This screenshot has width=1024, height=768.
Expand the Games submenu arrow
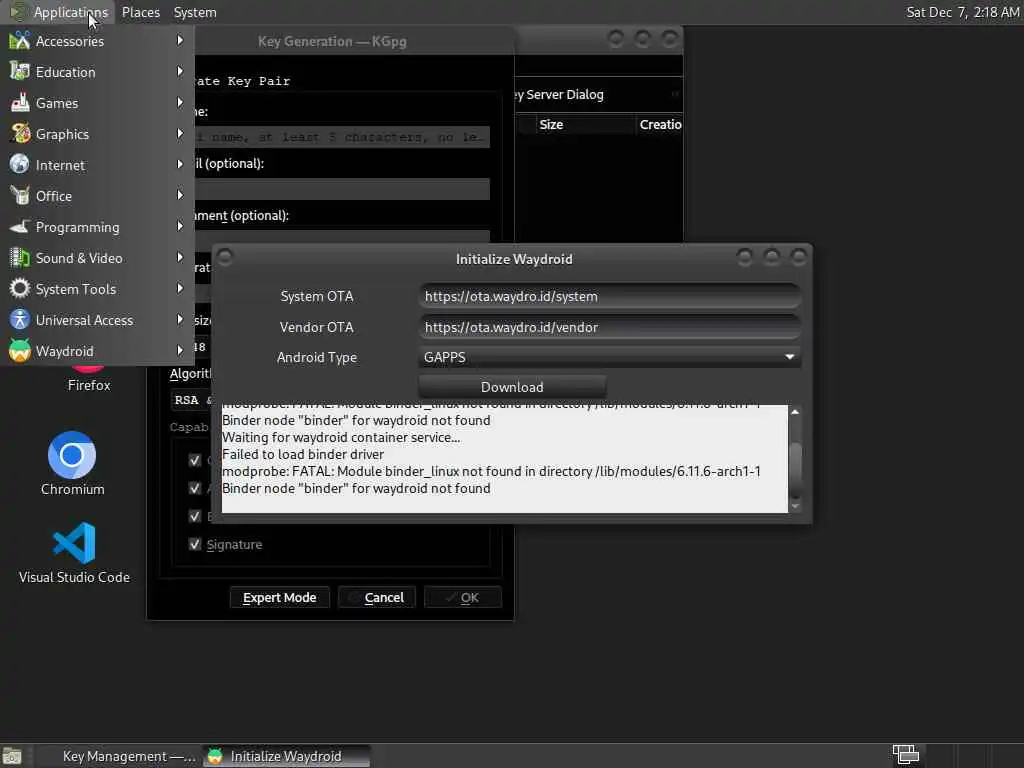(180, 103)
